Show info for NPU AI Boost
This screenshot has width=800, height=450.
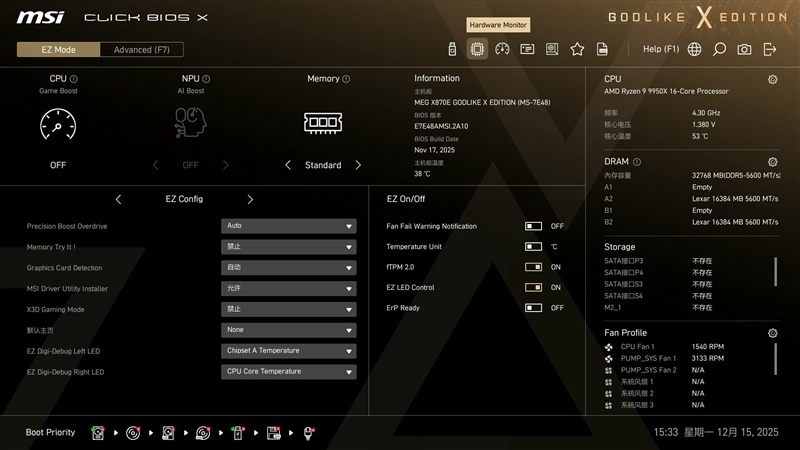[206, 79]
